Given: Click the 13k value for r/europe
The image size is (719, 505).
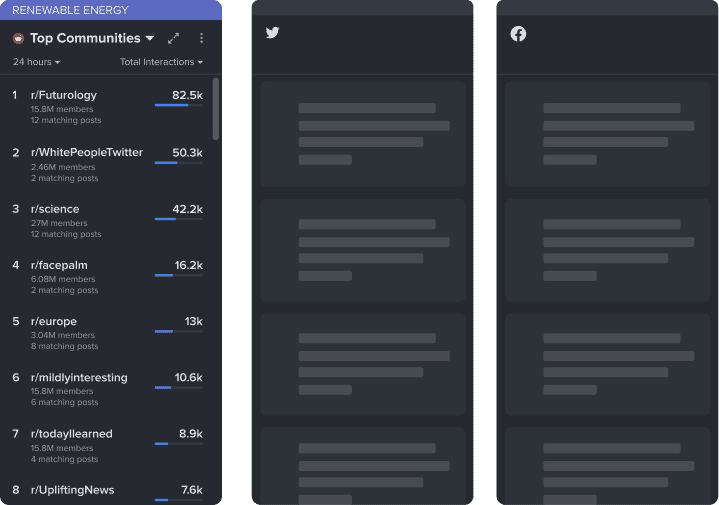Looking at the screenshot, I should tap(194, 322).
